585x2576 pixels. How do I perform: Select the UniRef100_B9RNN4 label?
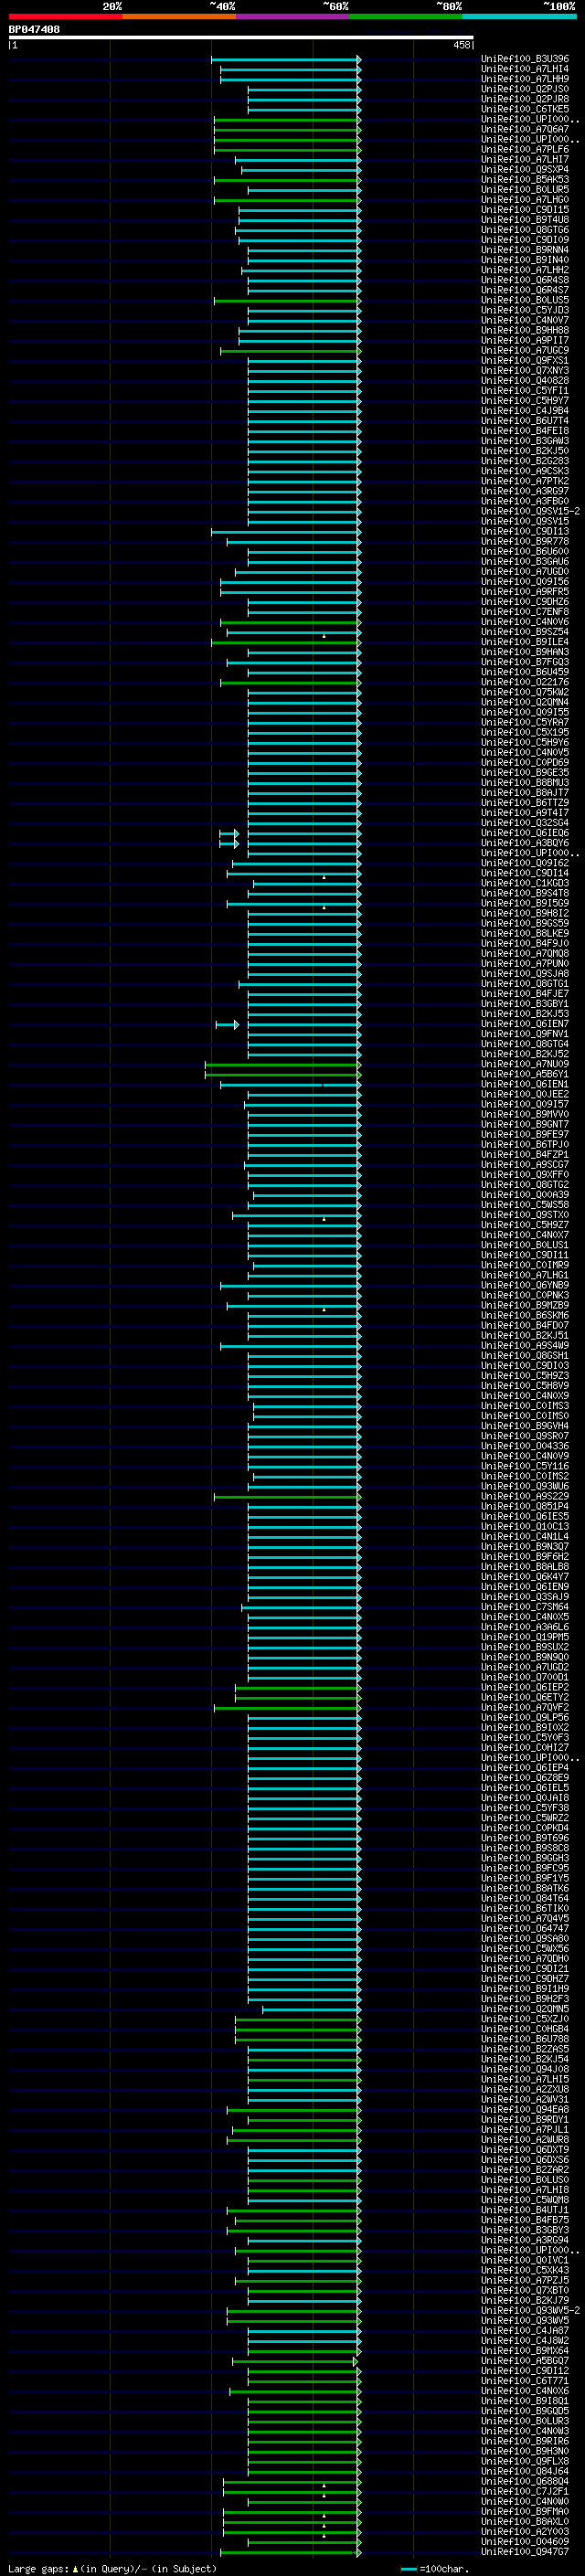point(525,250)
